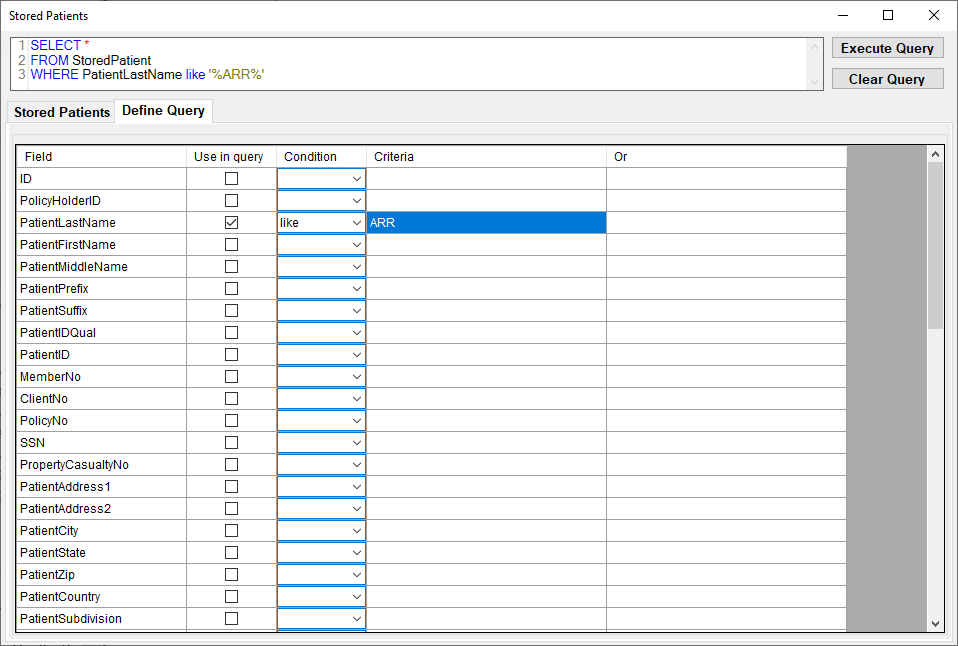
Task: Expand the ClientNo condition dropdown
Action: tap(321, 398)
